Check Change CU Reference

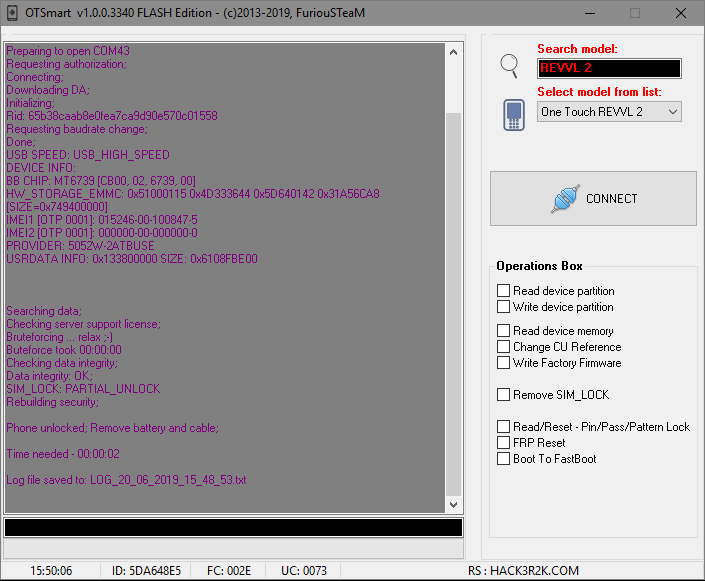point(503,347)
